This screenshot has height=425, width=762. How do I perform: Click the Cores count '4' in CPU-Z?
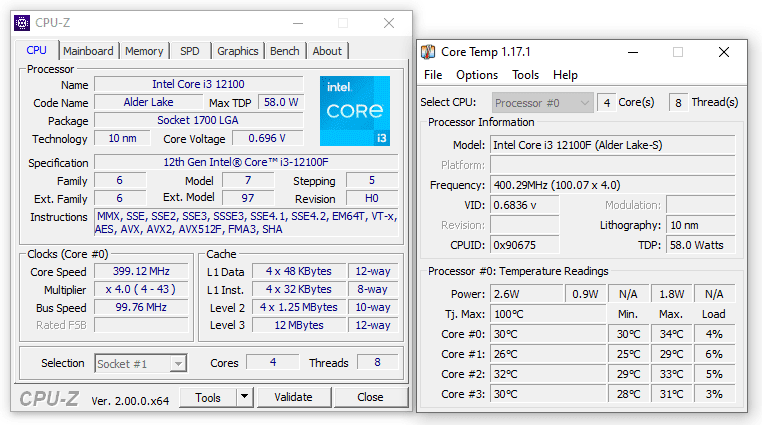(x=273, y=362)
